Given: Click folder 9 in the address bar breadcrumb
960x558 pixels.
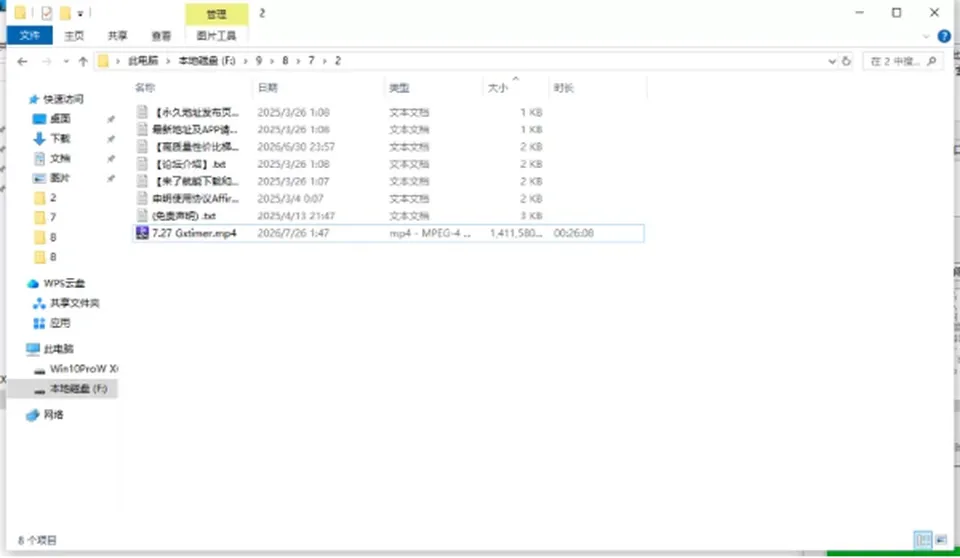Looking at the screenshot, I should coord(258,61).
